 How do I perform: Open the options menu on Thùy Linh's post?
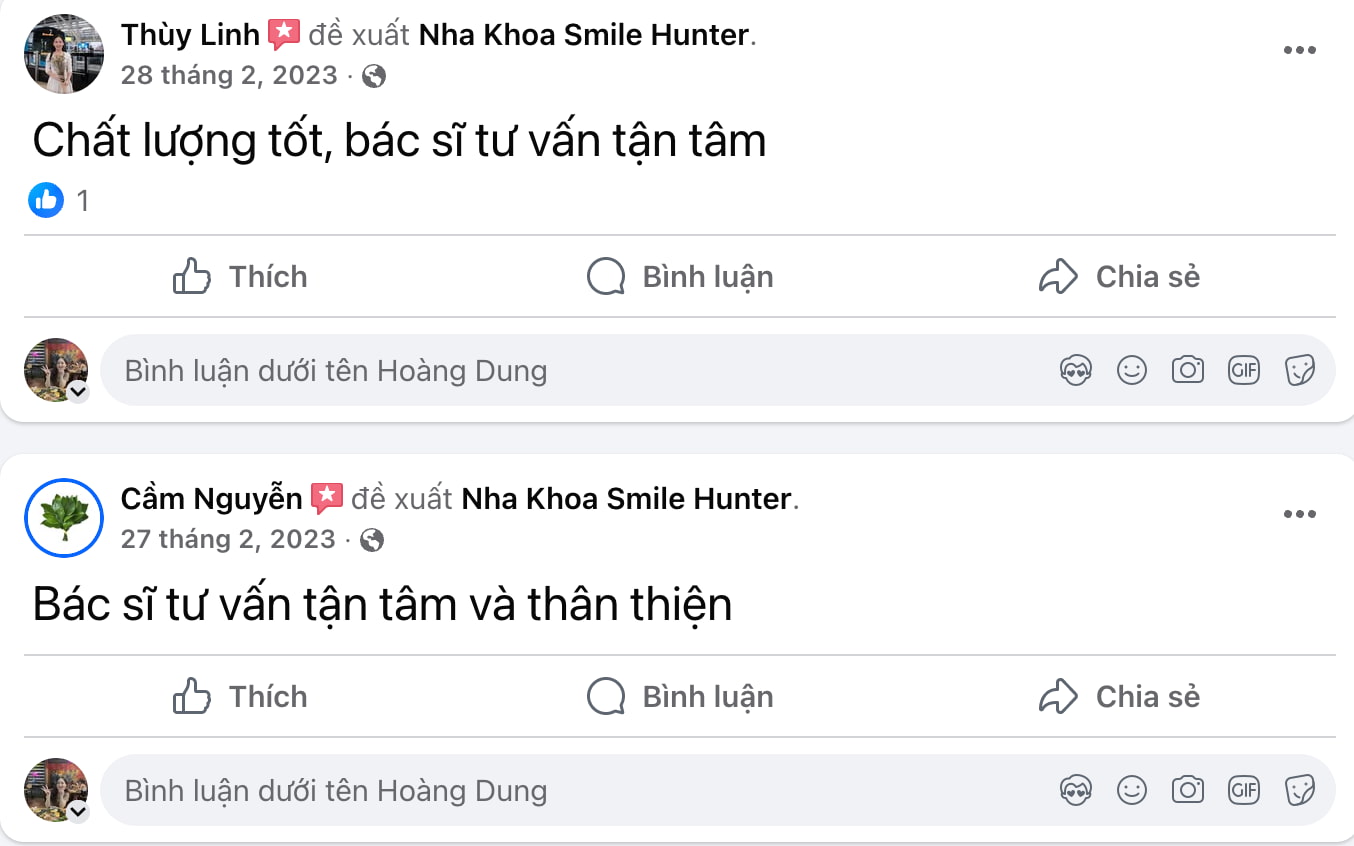tap(1299, 51)
